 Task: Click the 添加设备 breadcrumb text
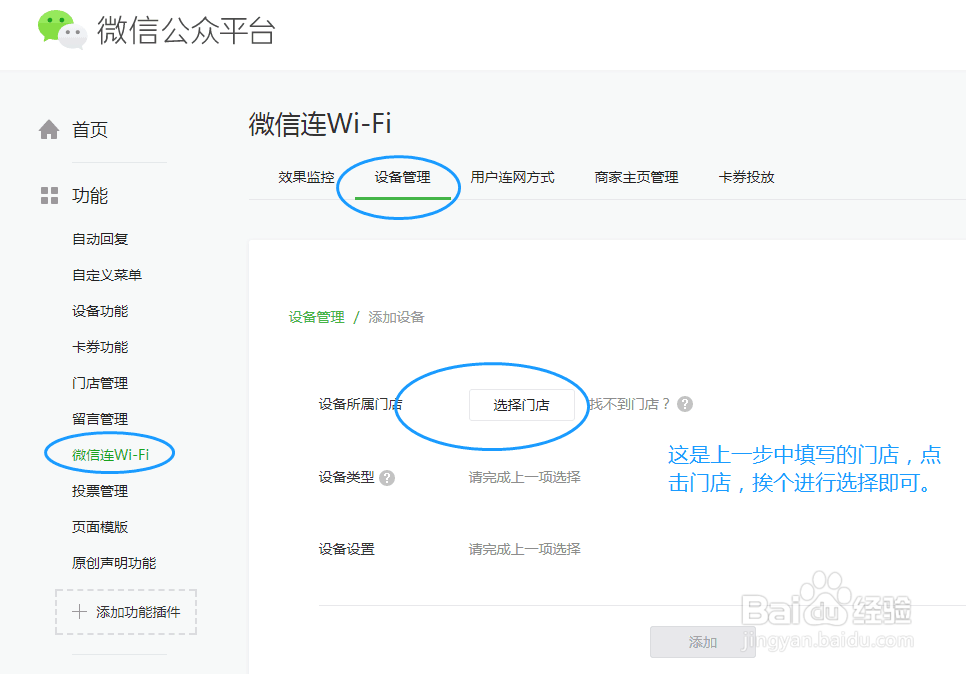pyautogui.click(x=396, y=317)
